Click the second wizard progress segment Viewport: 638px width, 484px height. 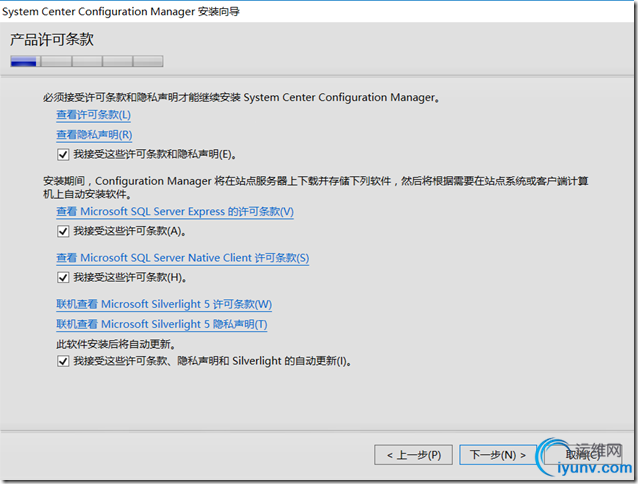54,62
